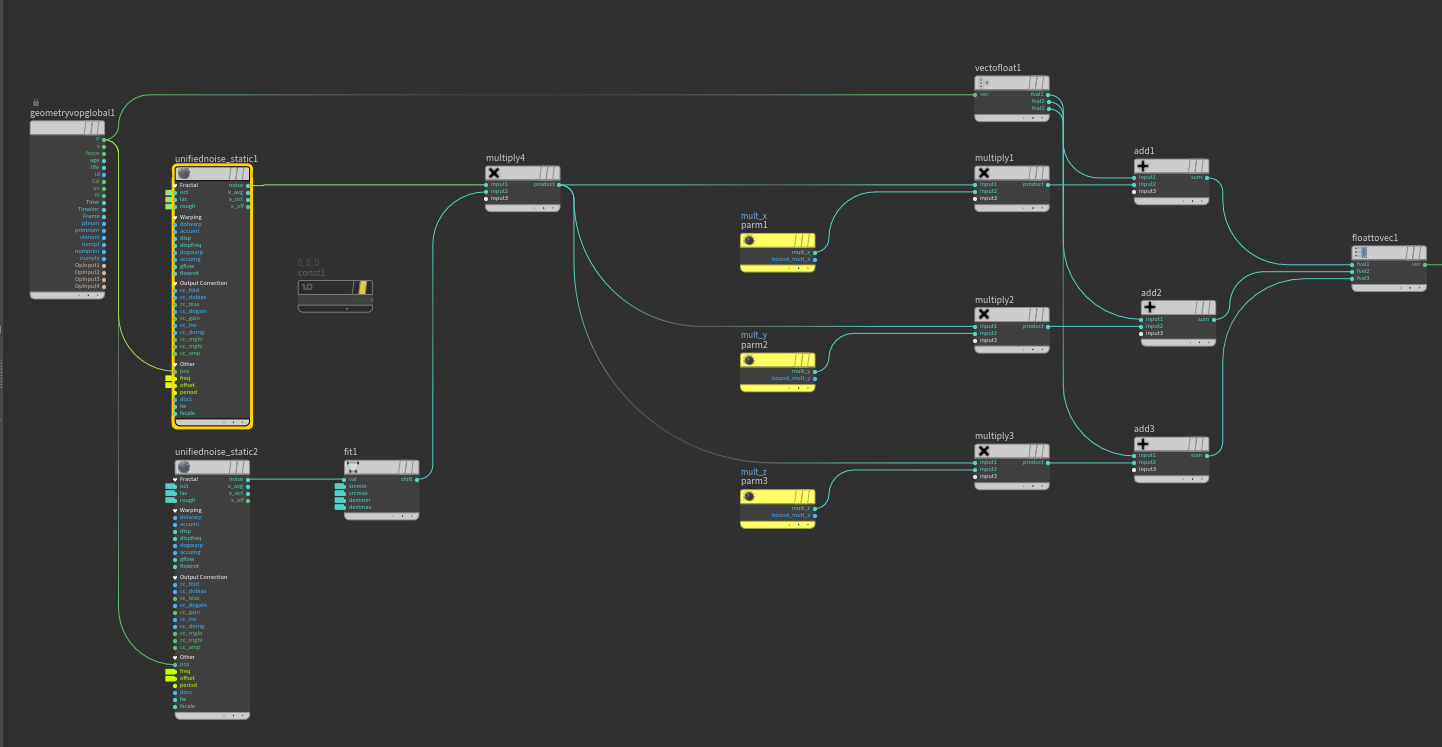
Task: Click the floattovec1 node's icon
Action: 1361,252
